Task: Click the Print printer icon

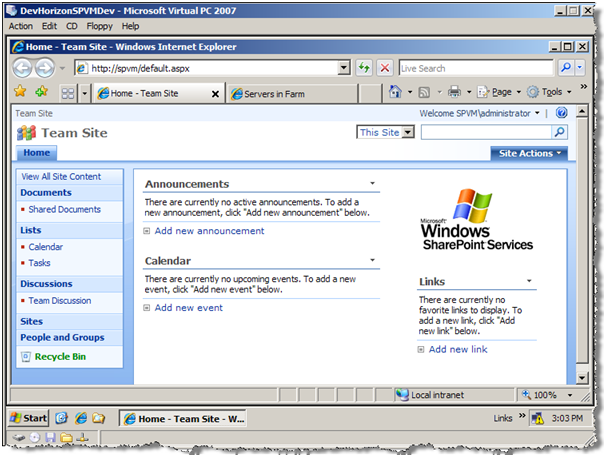Action: point(454,92)
